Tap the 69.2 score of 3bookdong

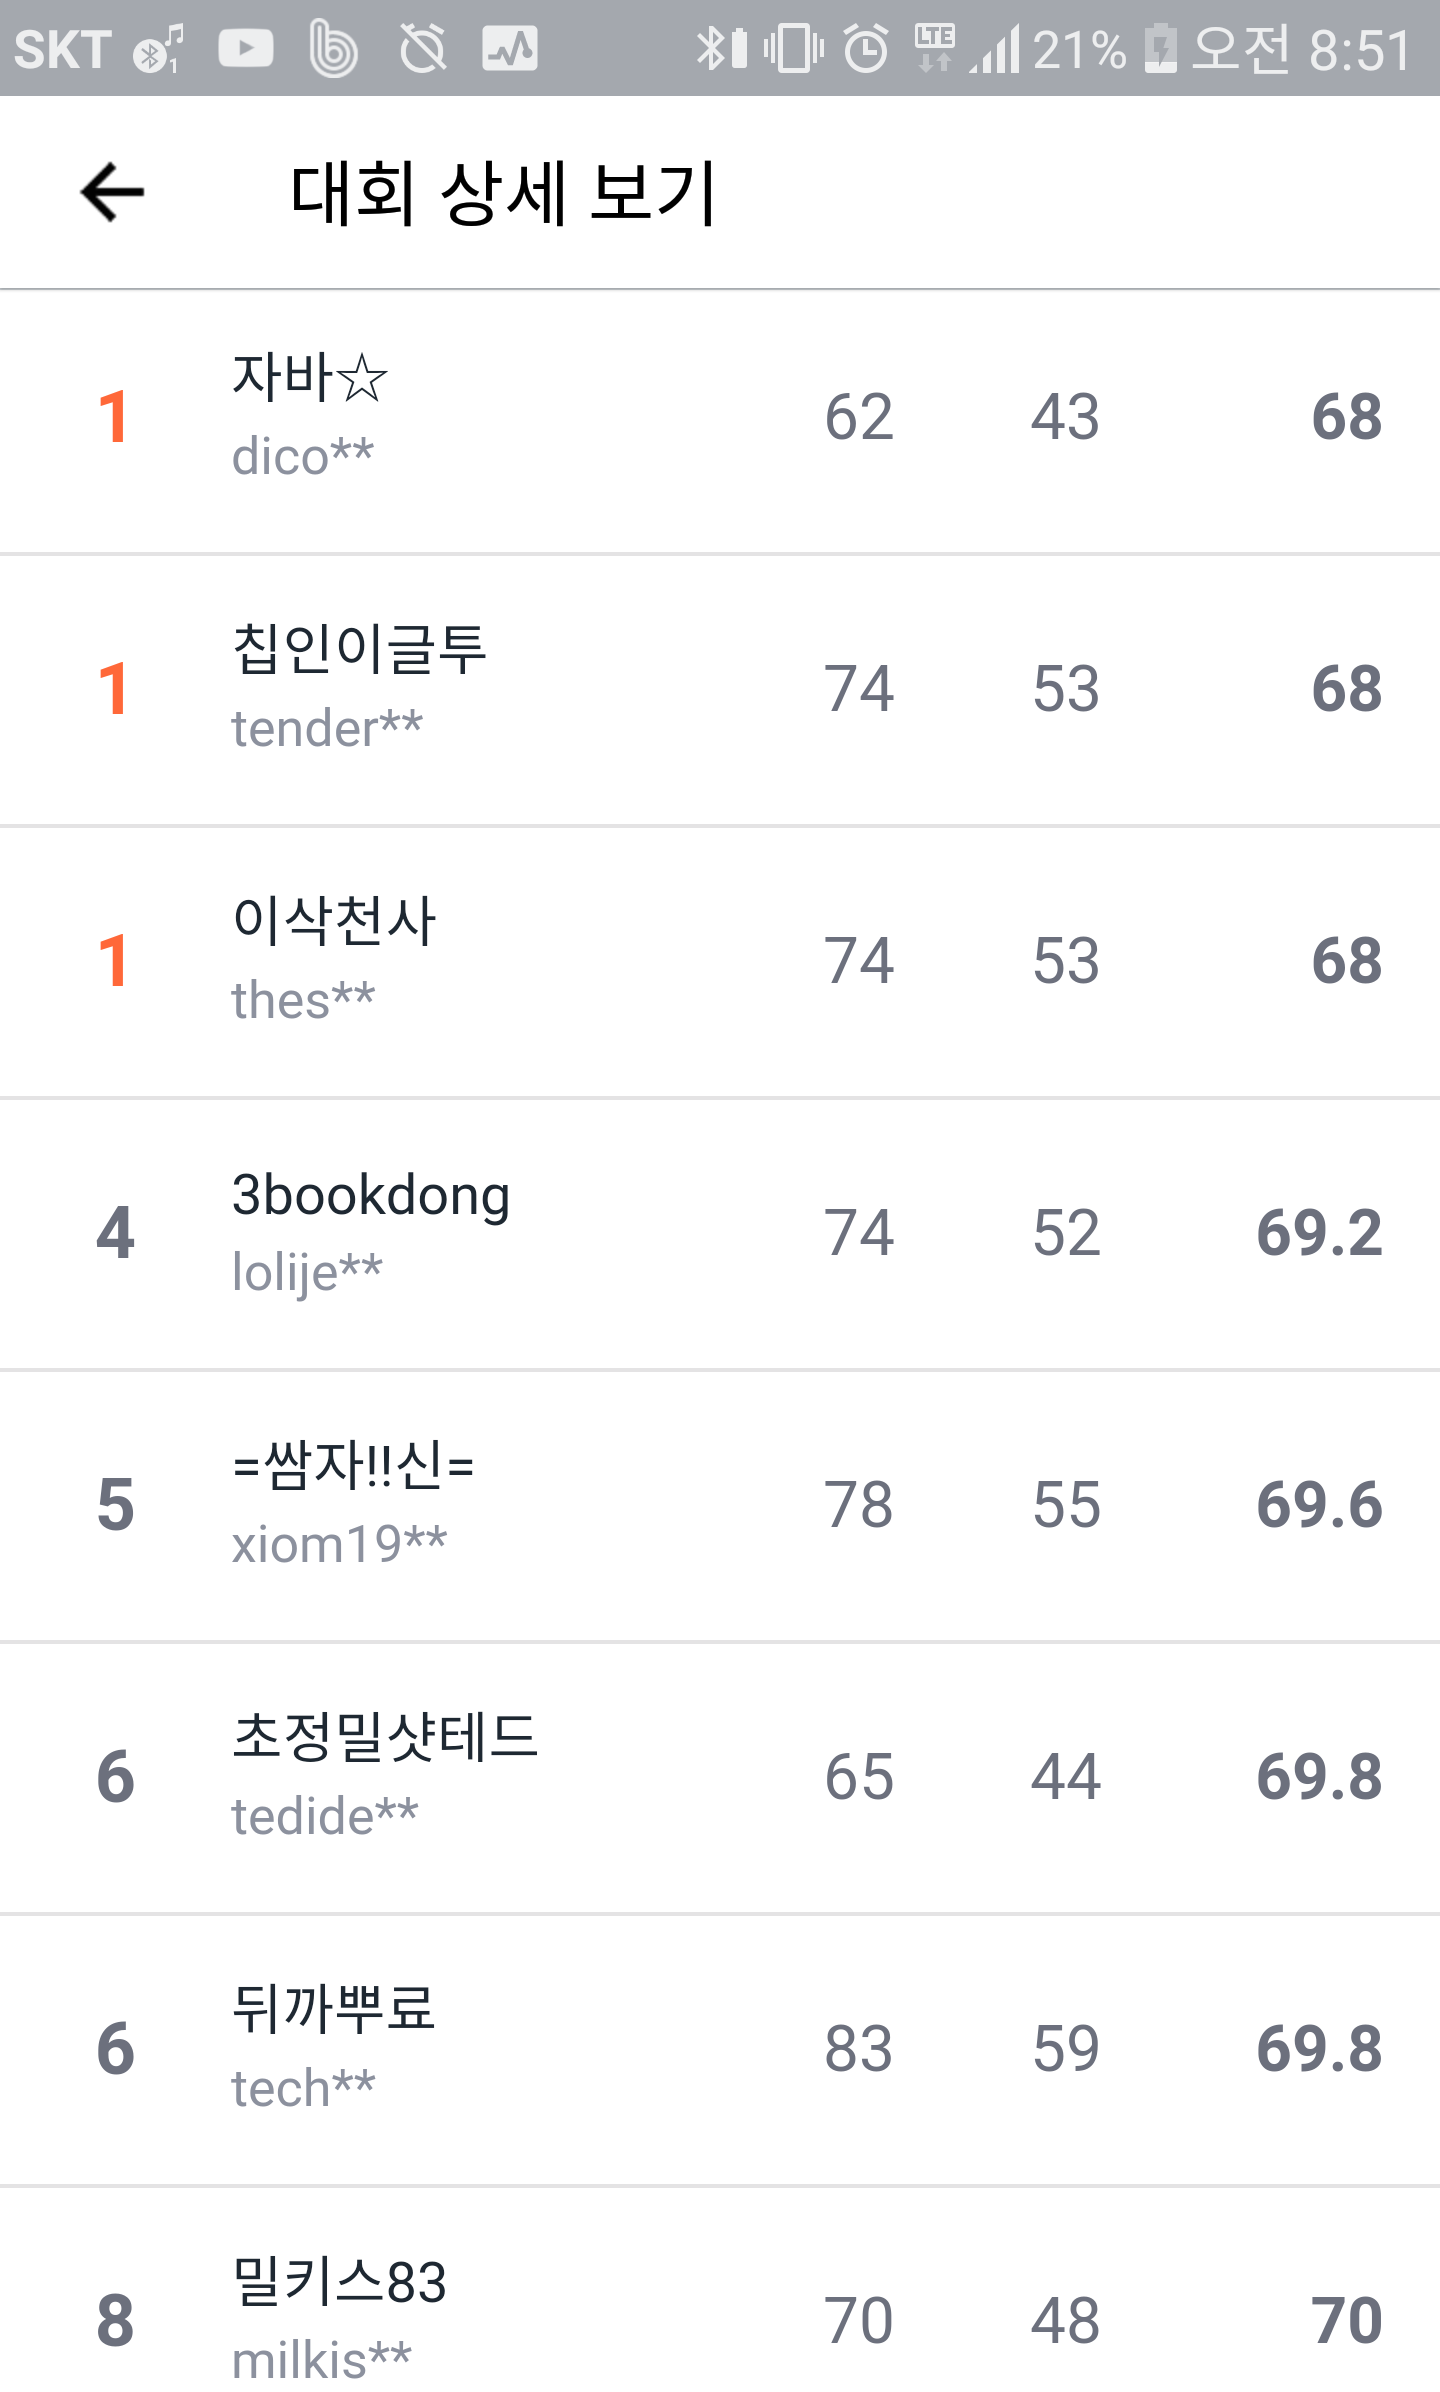tap(1319, 1233)
